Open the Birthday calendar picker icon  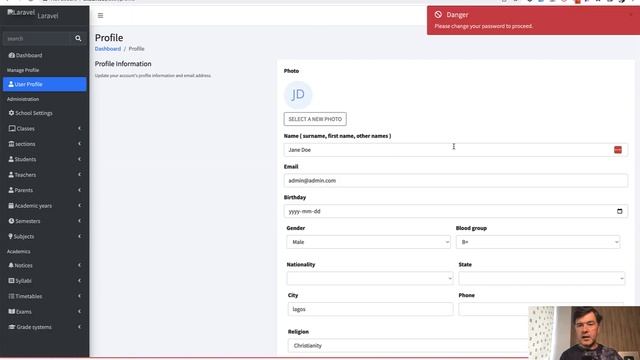pyautogui.click(x=620, y=211)
